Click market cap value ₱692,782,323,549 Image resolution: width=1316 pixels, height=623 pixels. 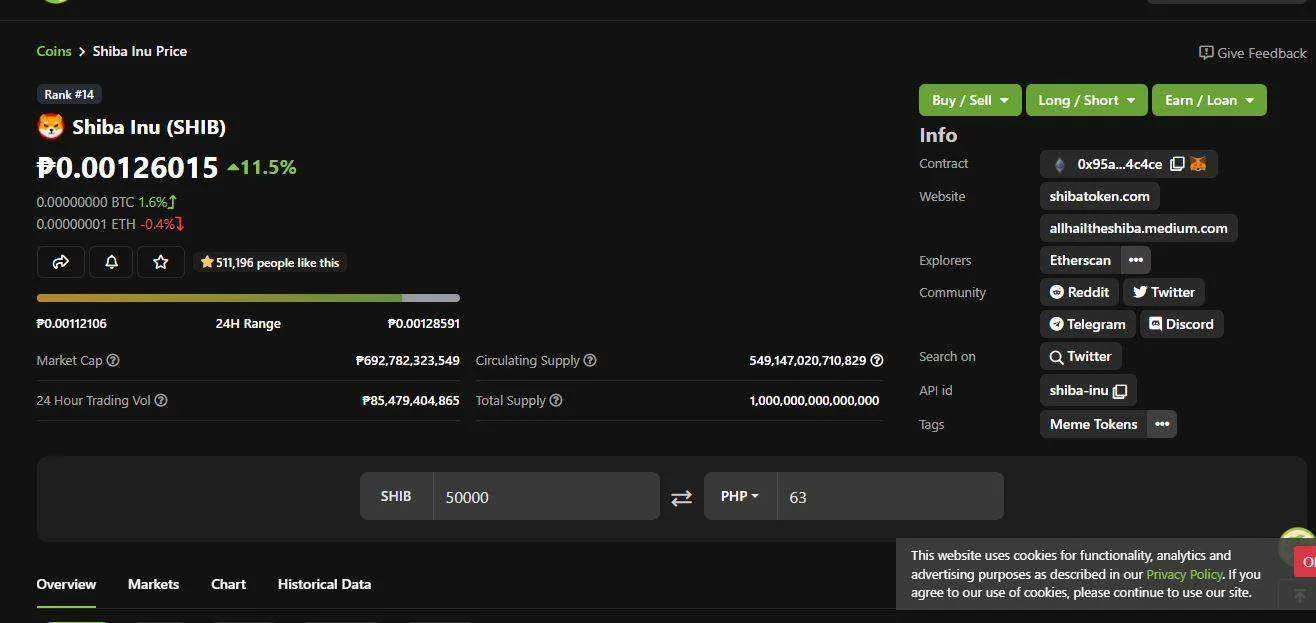(x=408, y=360)
